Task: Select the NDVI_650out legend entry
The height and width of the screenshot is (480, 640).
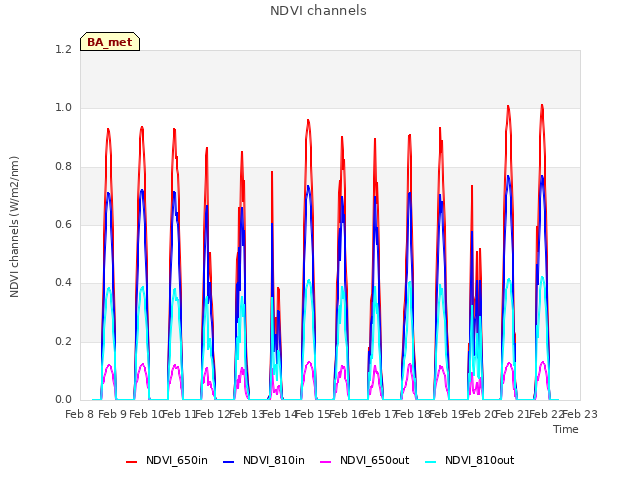Action: click(364, 460)
